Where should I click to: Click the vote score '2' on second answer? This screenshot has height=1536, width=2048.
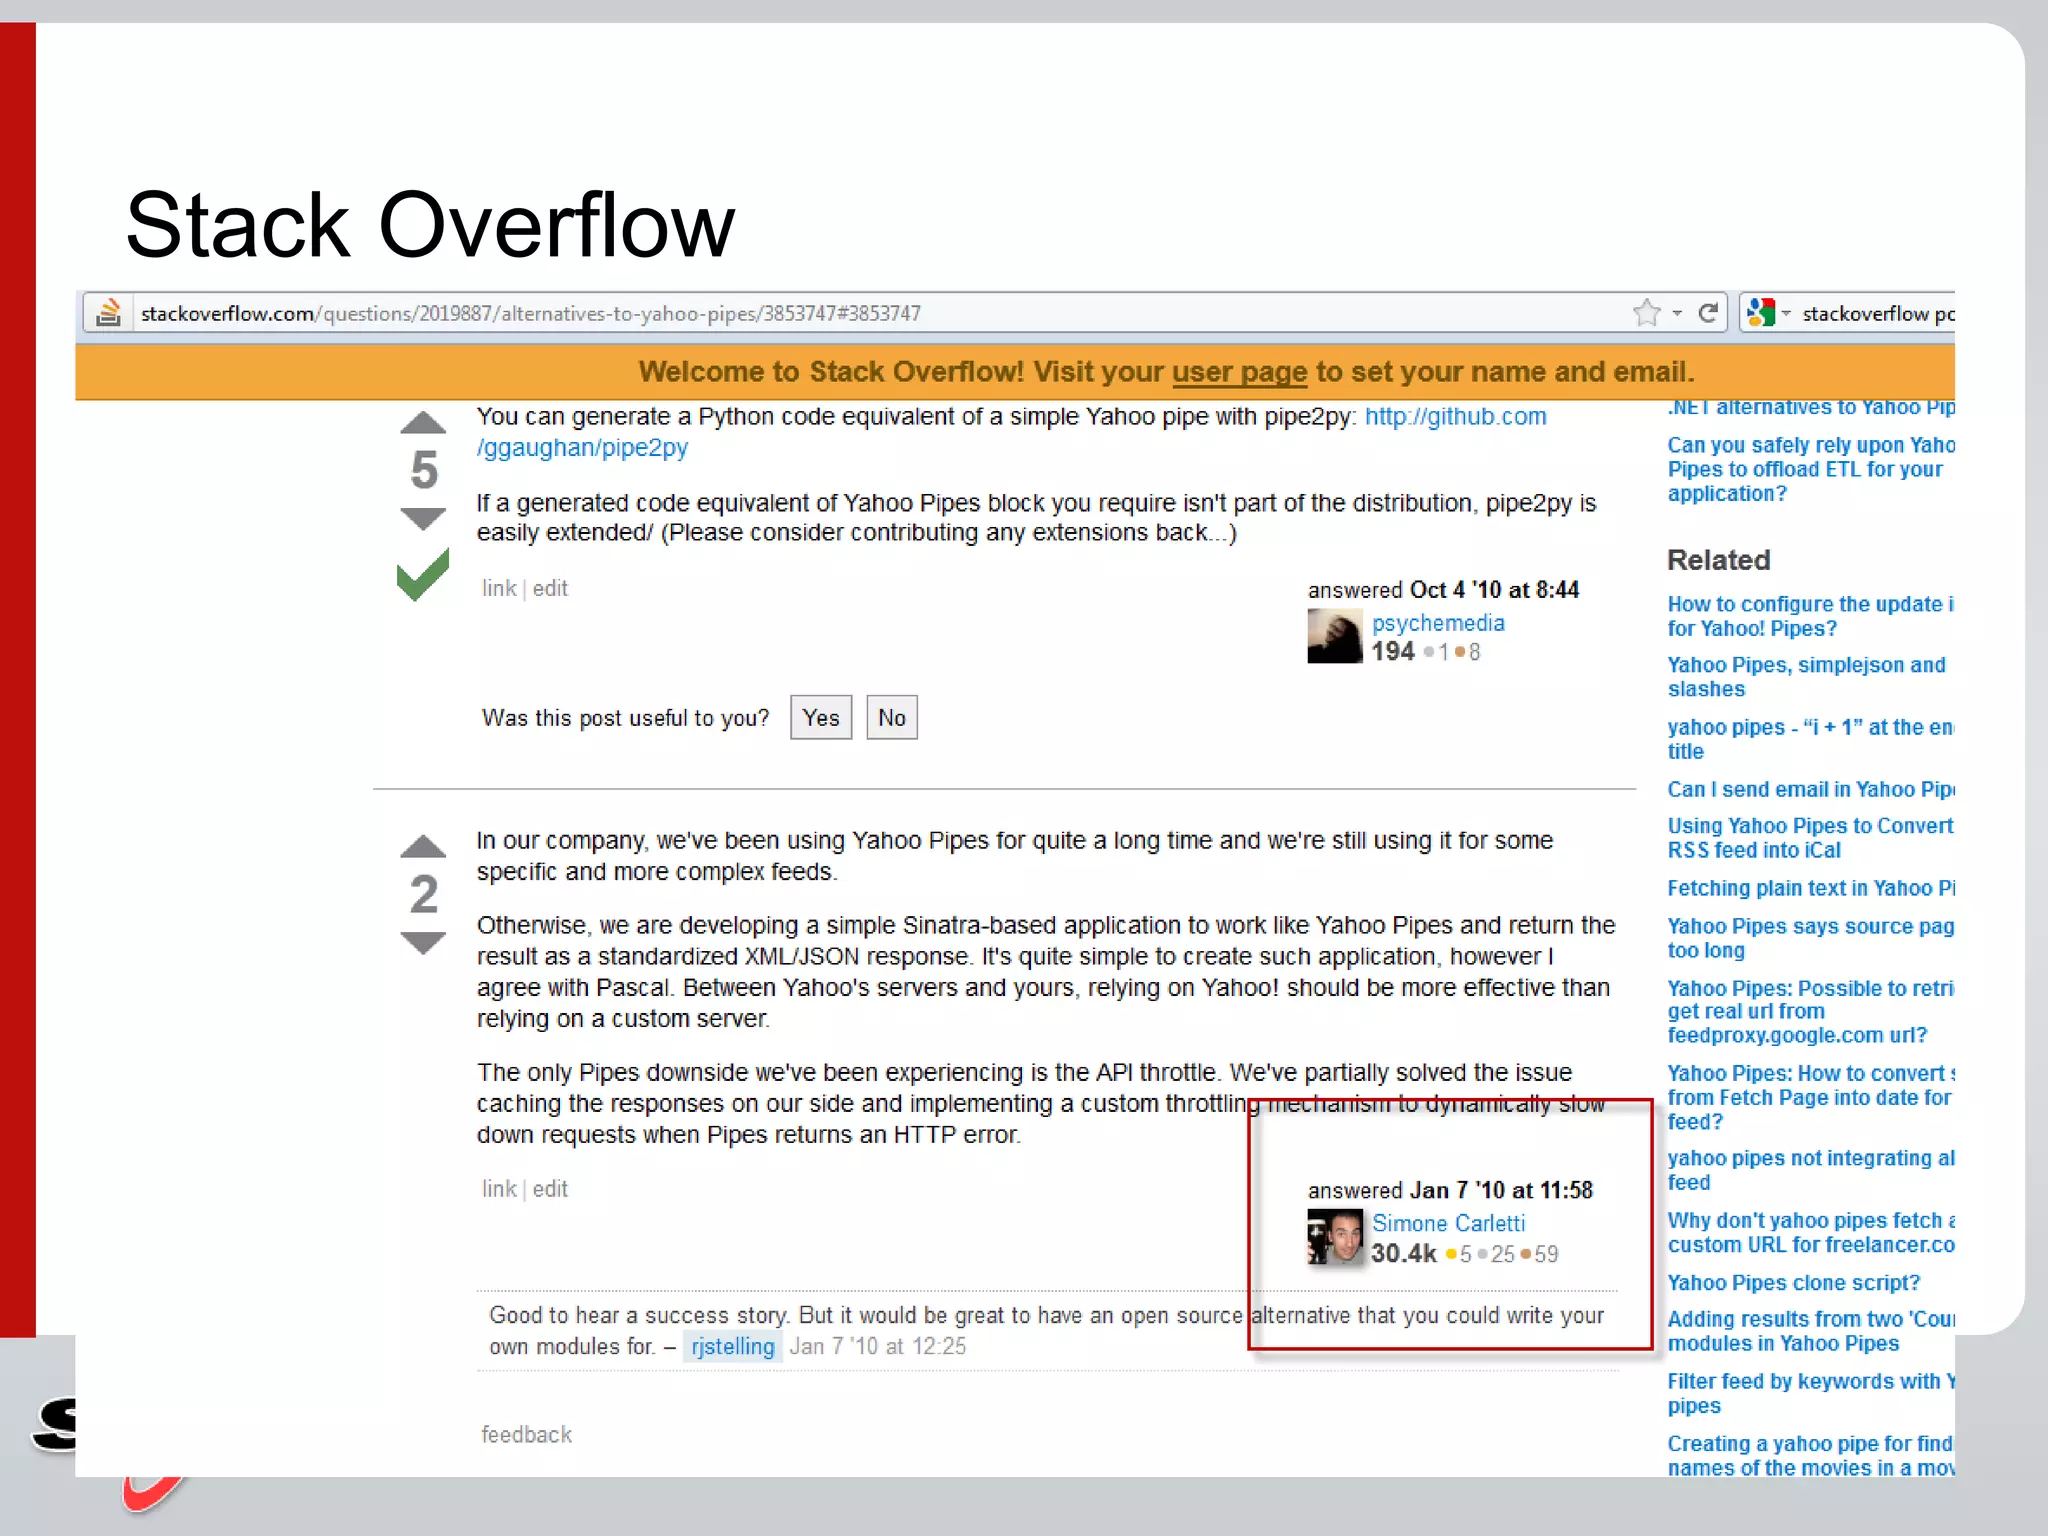(424, 894)
